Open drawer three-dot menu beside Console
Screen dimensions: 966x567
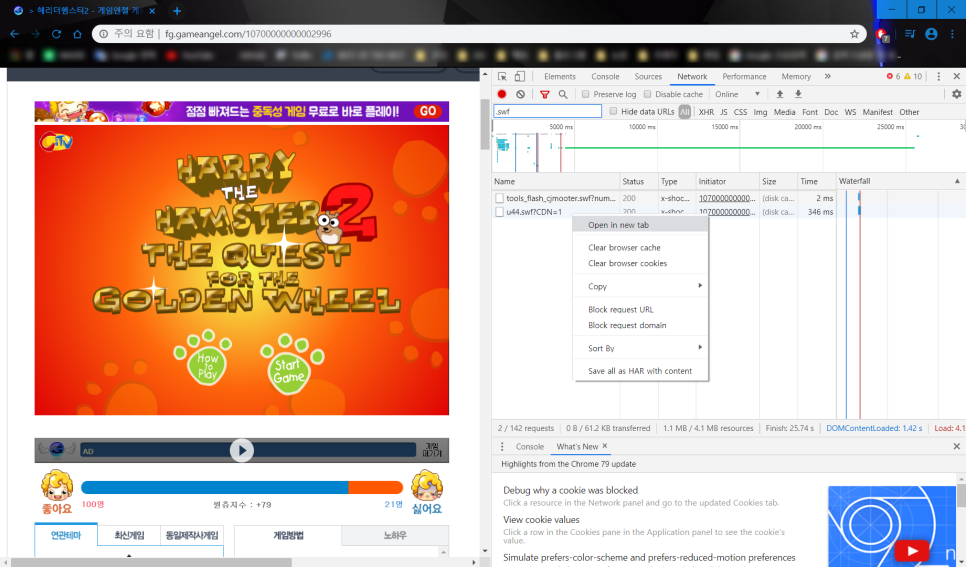(x=502, y=446)
